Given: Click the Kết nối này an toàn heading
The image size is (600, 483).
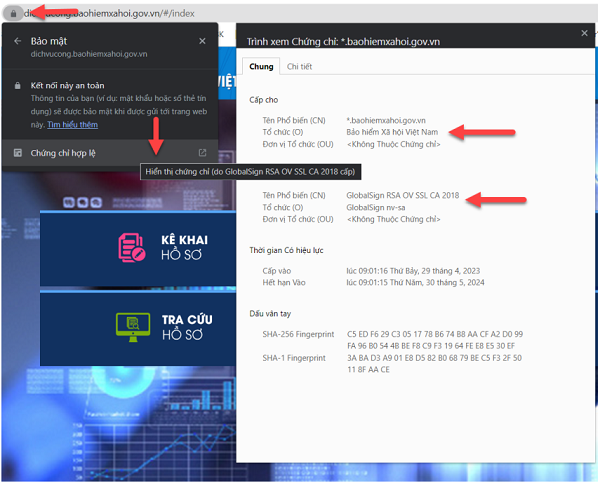Looking at the screenshot, I should pos(67,86).
